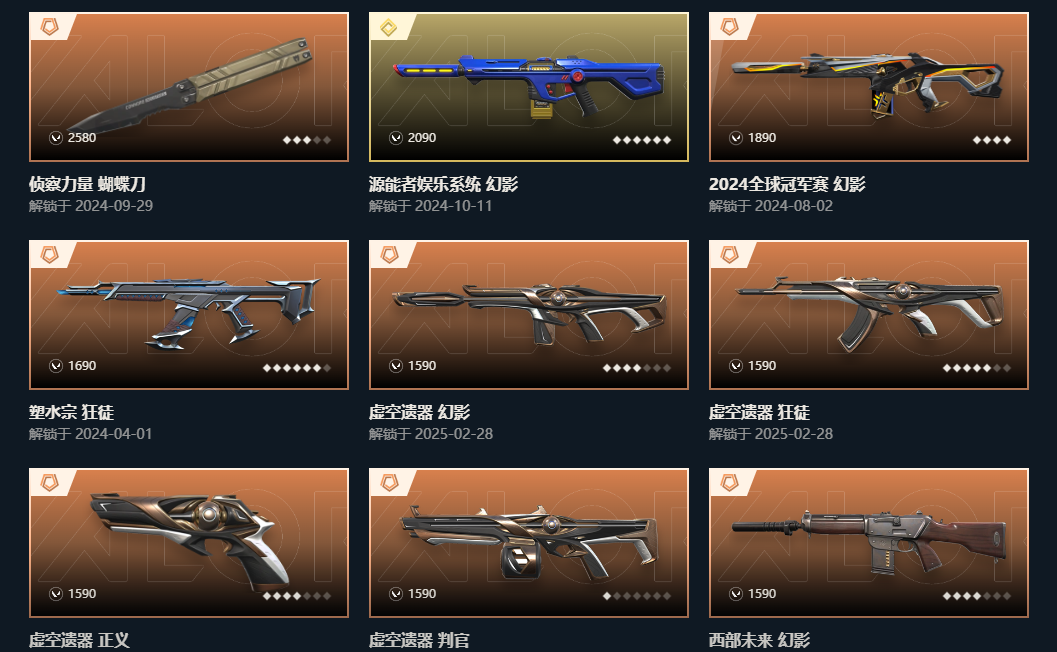
Task: Open the 源能者娱乐系统 幻影 skin card
Action: coord(528,87)
